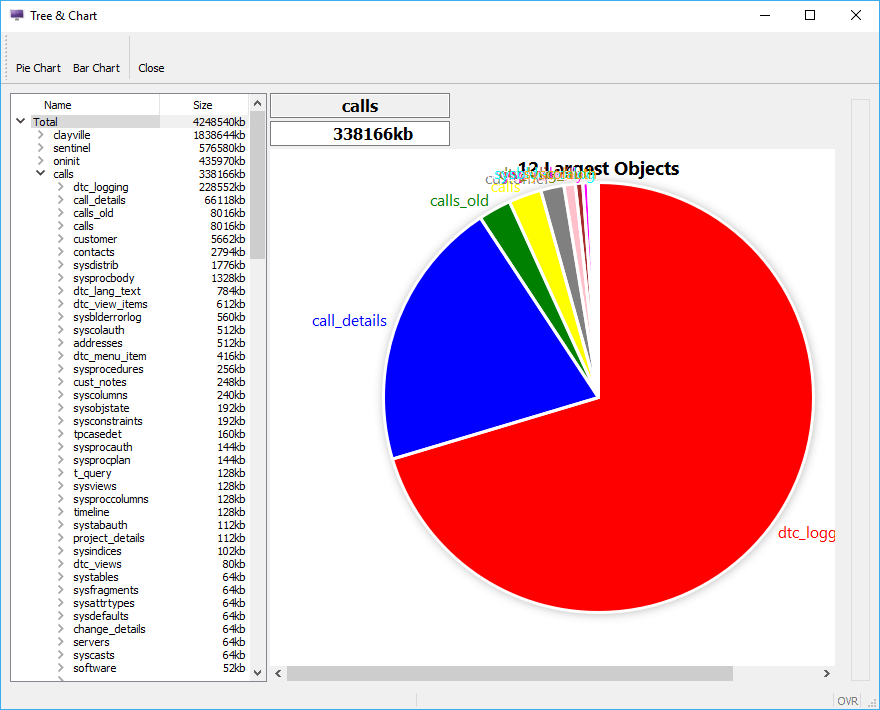880x710 pixels.
Task: Select dtc_logging in the tree
Action: click(100, 187)
